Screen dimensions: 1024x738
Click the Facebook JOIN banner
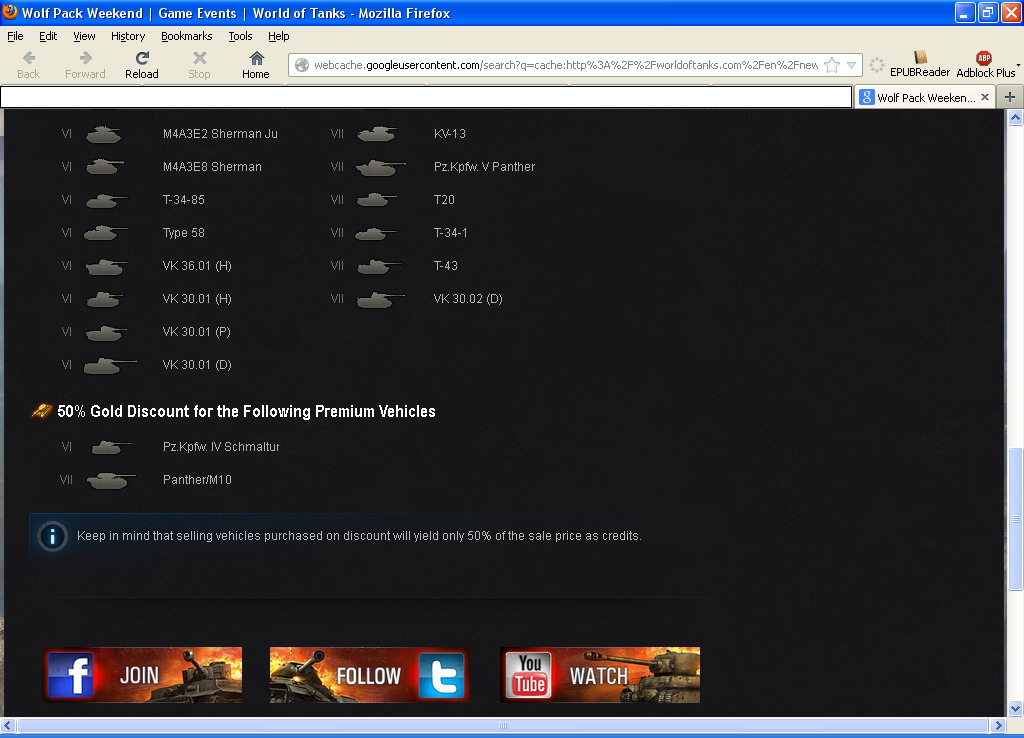point(142,675)
